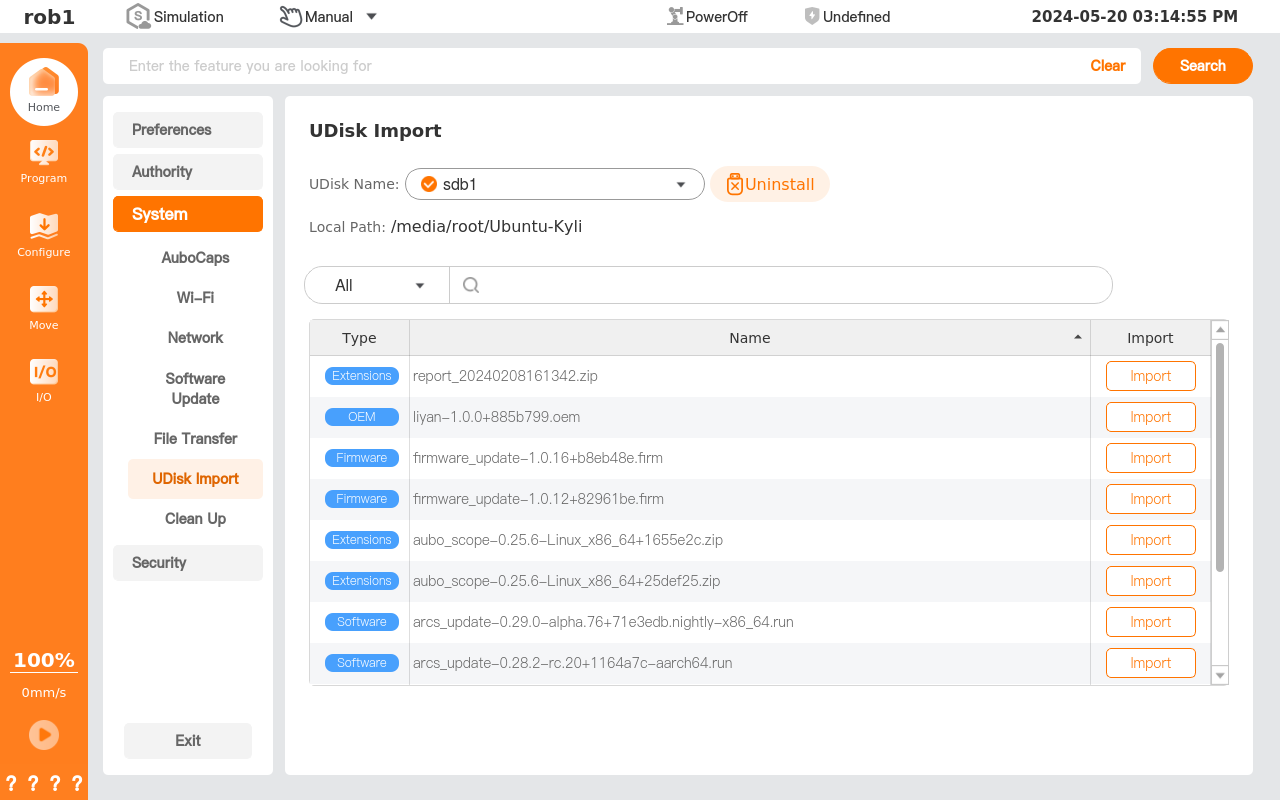
Task: Open the I/O panel icon
Action: click(44, 373)
